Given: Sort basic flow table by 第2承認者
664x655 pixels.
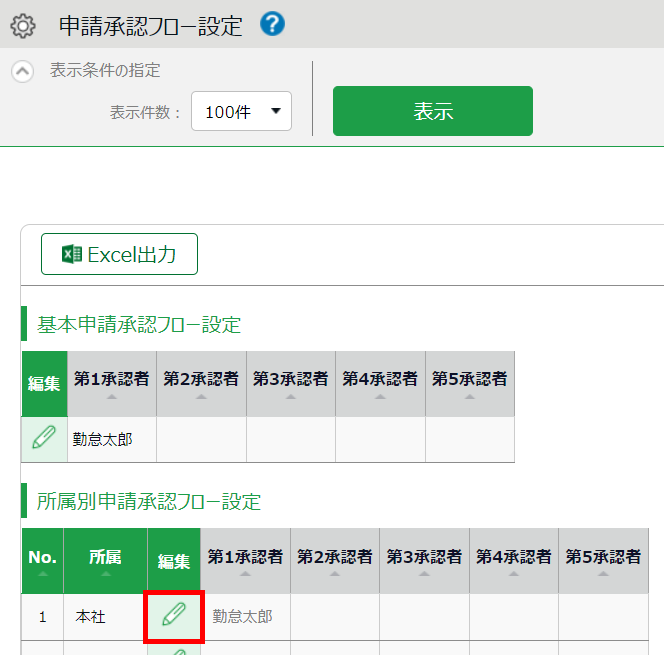Looking at the screenshot, I should (x=201, y=384).
